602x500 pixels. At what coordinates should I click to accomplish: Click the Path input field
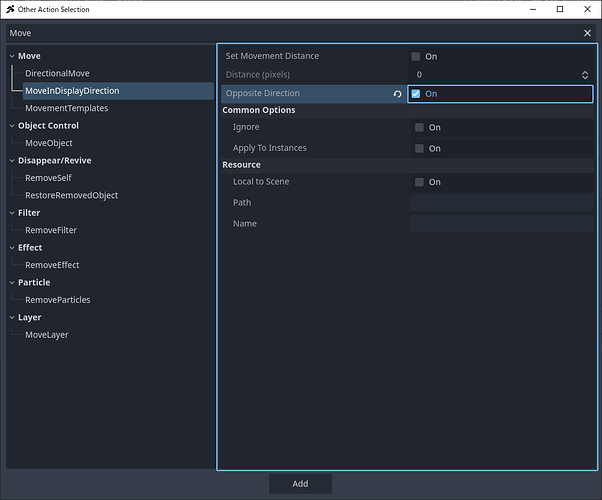501,203
